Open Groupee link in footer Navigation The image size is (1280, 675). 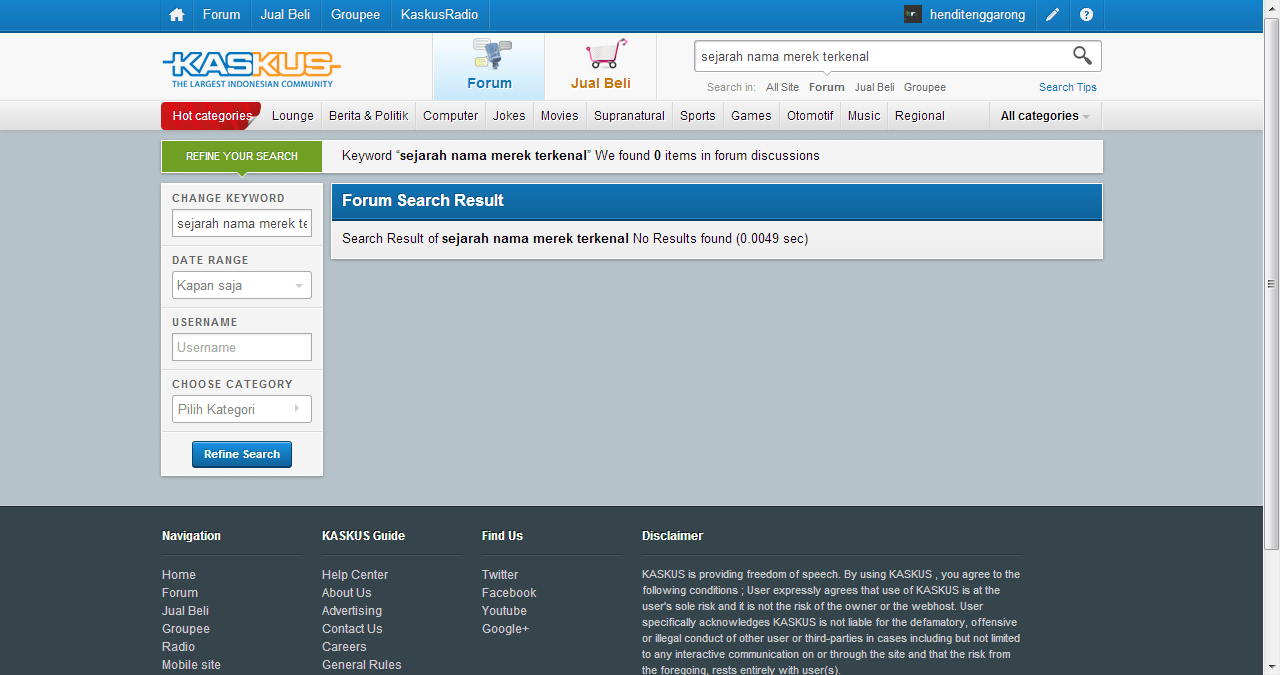click(186, 629)
